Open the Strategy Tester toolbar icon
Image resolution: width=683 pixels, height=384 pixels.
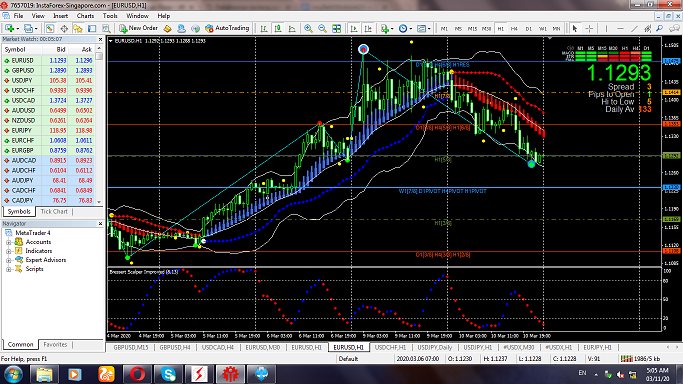(106, 28)
